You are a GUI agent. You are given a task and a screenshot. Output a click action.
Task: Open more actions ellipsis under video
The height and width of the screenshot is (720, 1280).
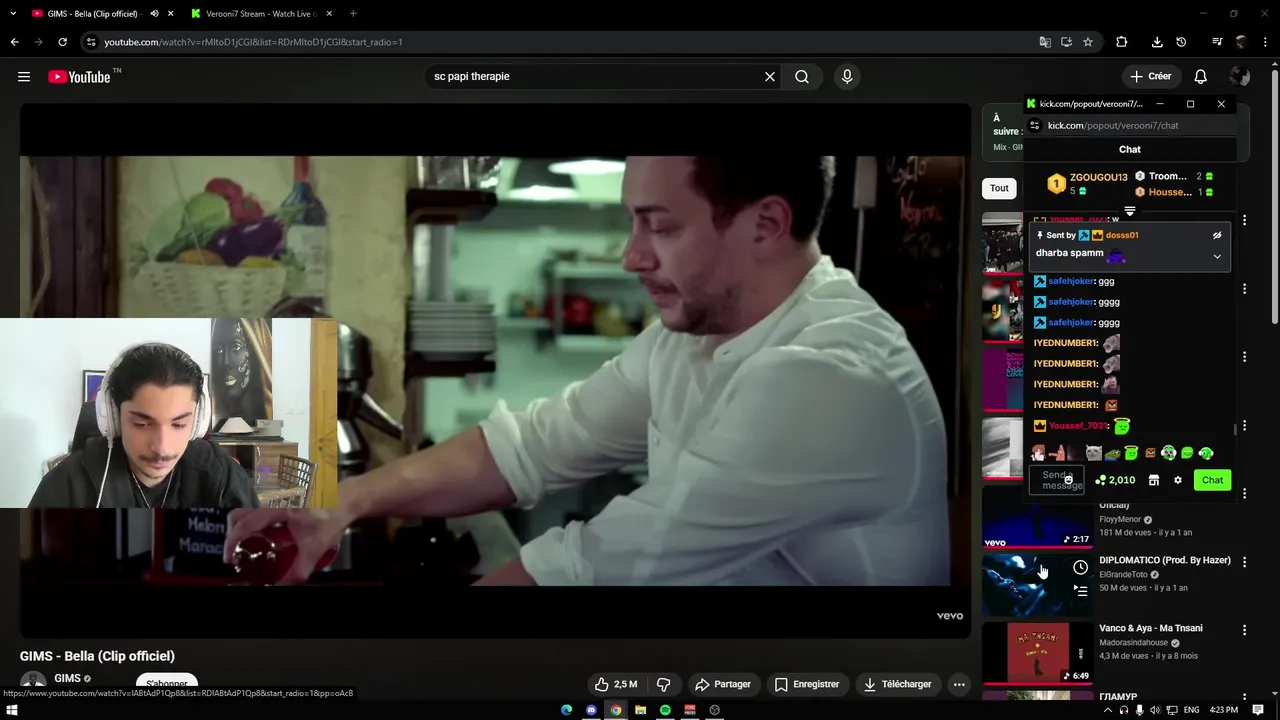tap(959, 684)
